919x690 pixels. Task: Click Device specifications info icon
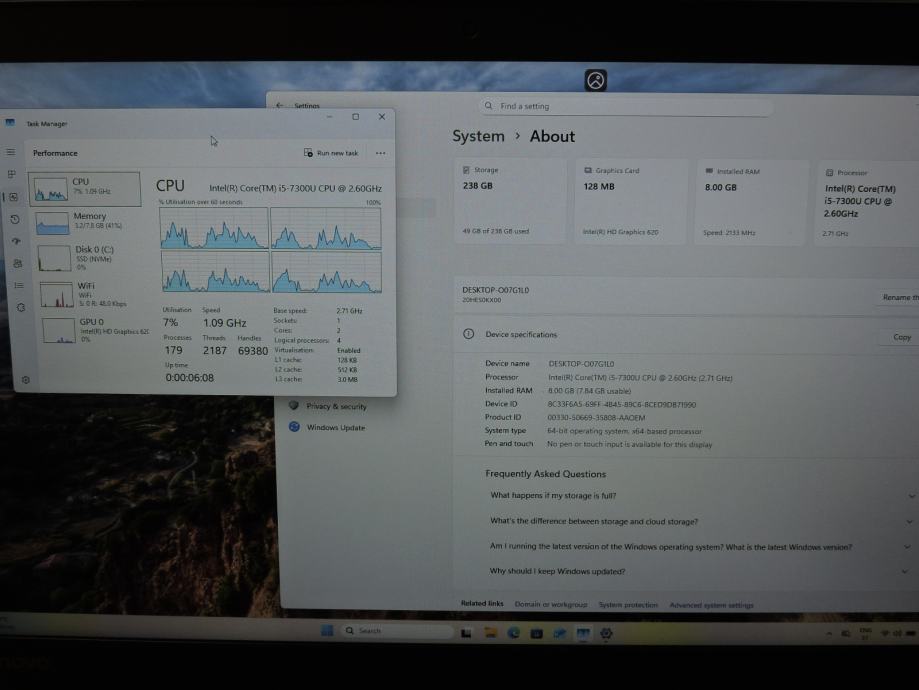click(468, 334)
